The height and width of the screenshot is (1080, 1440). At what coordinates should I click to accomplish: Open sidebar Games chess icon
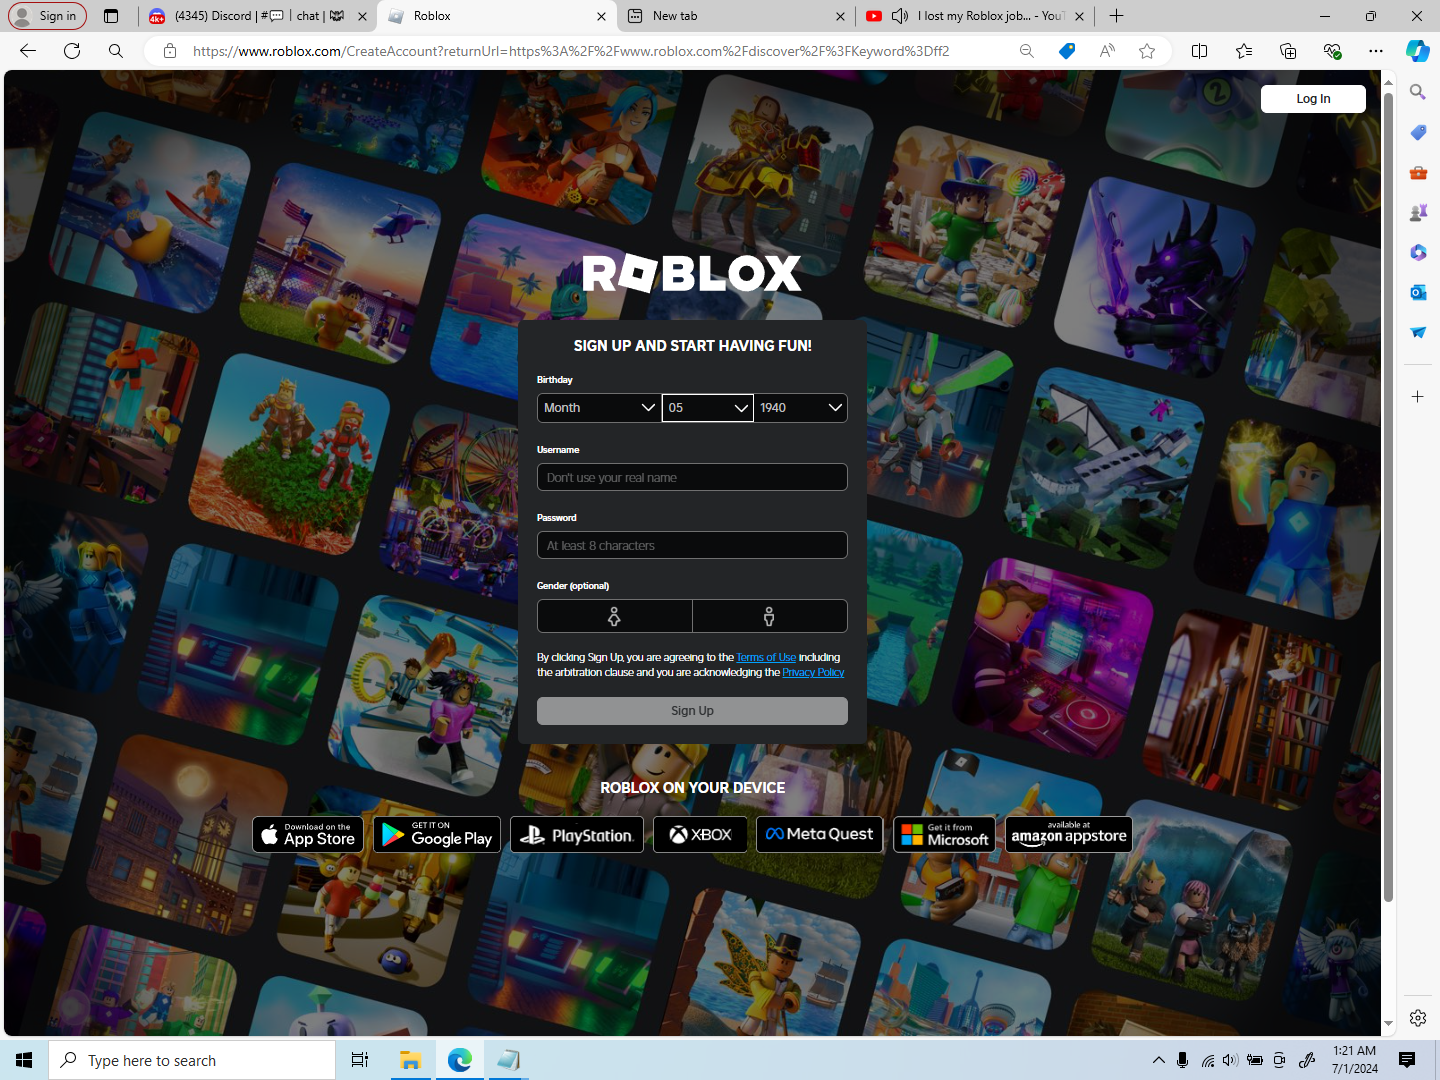pos(1418,212)
